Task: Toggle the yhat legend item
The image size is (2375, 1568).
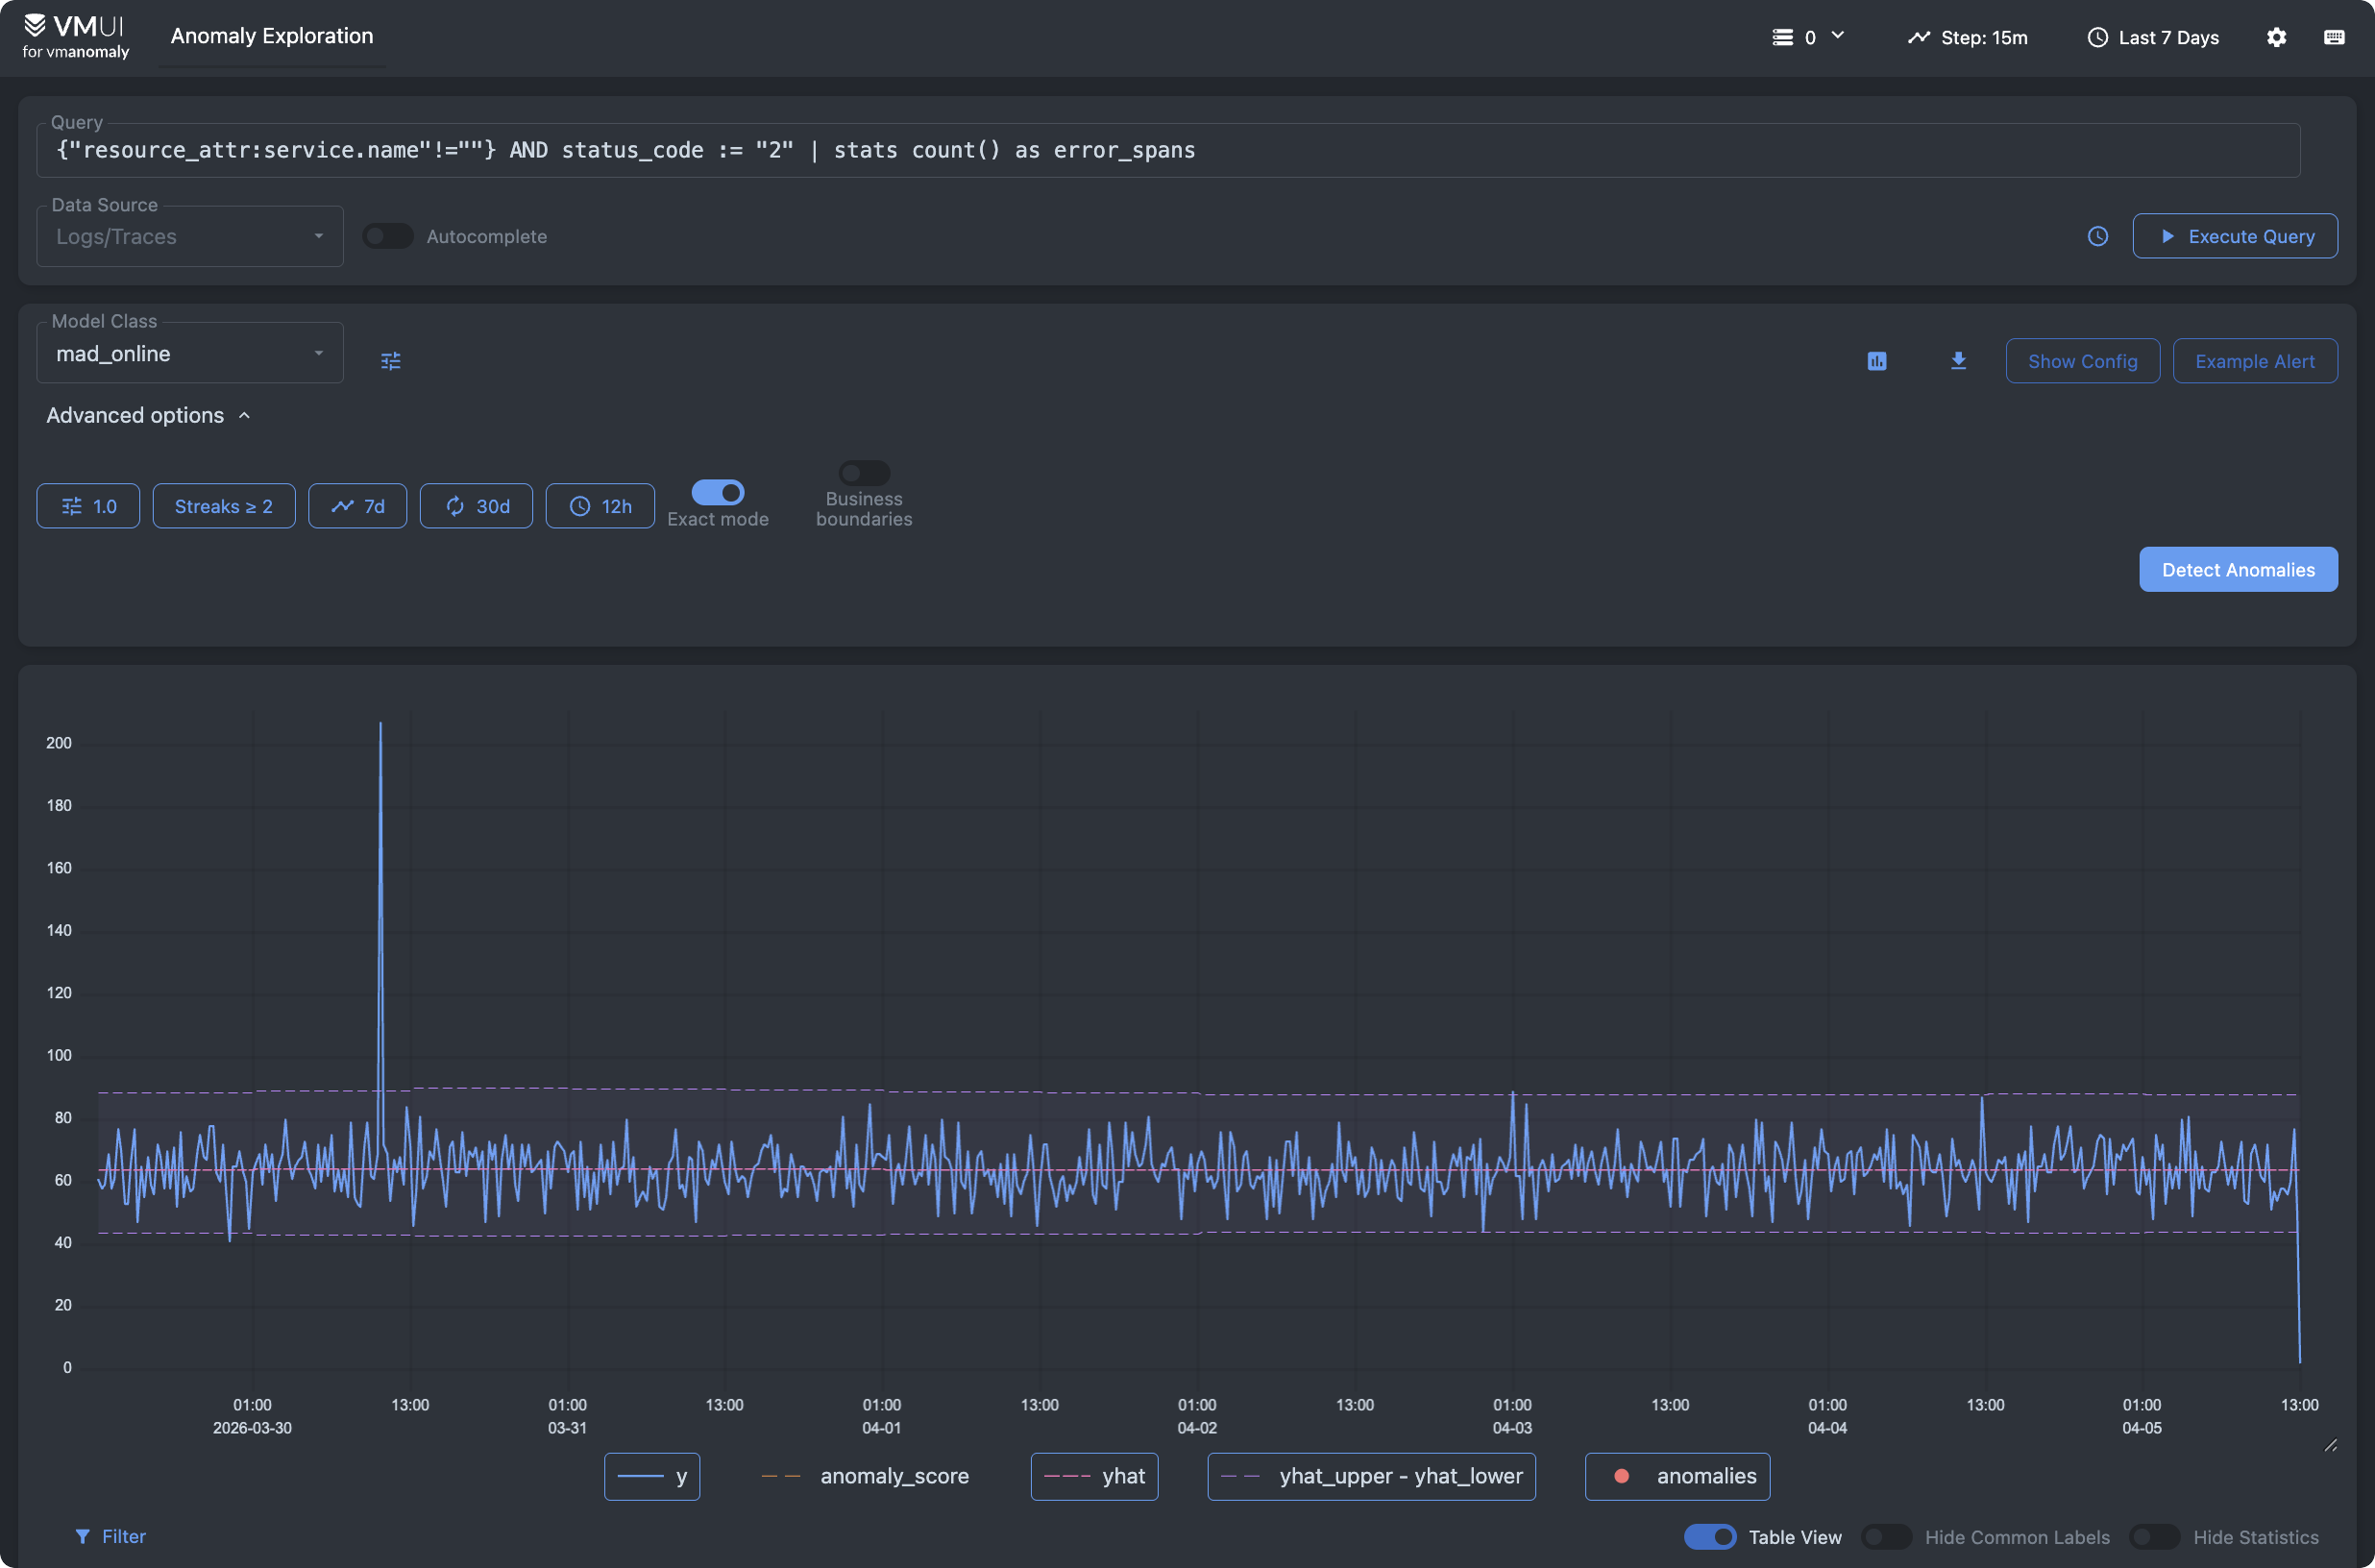Action: pyautogui.click(x=1094, y=1476)
